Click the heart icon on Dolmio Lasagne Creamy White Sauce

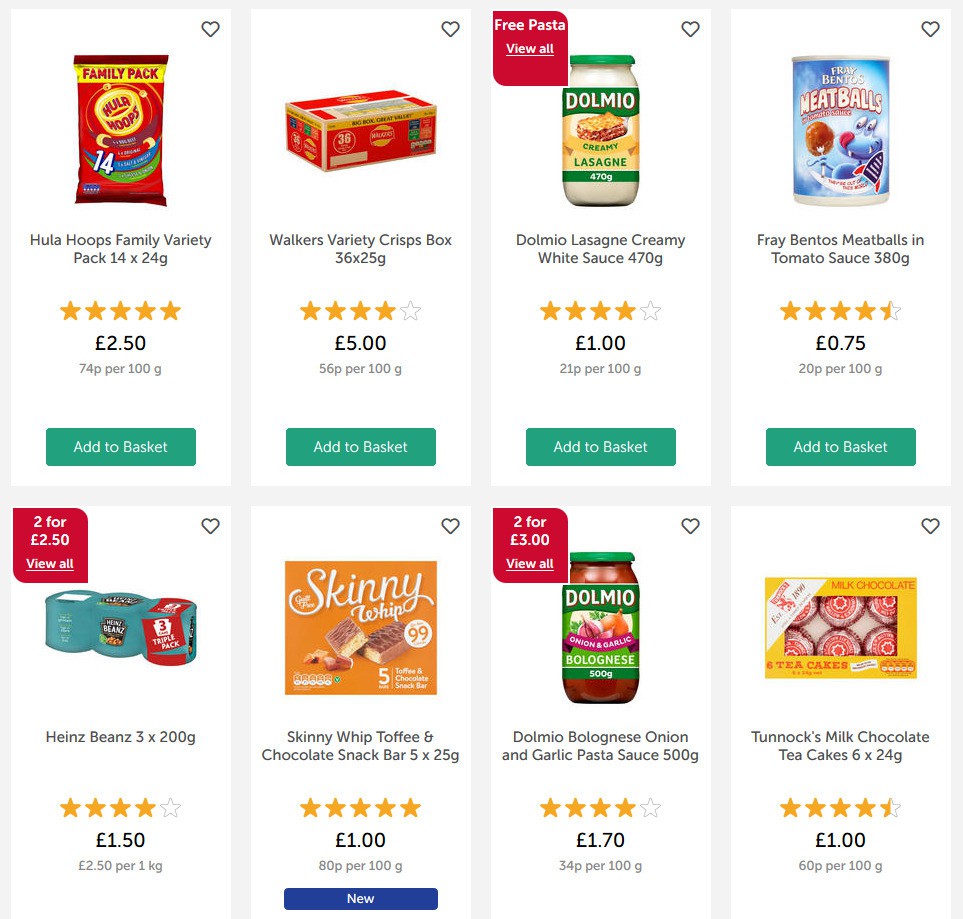click(690, 29)
